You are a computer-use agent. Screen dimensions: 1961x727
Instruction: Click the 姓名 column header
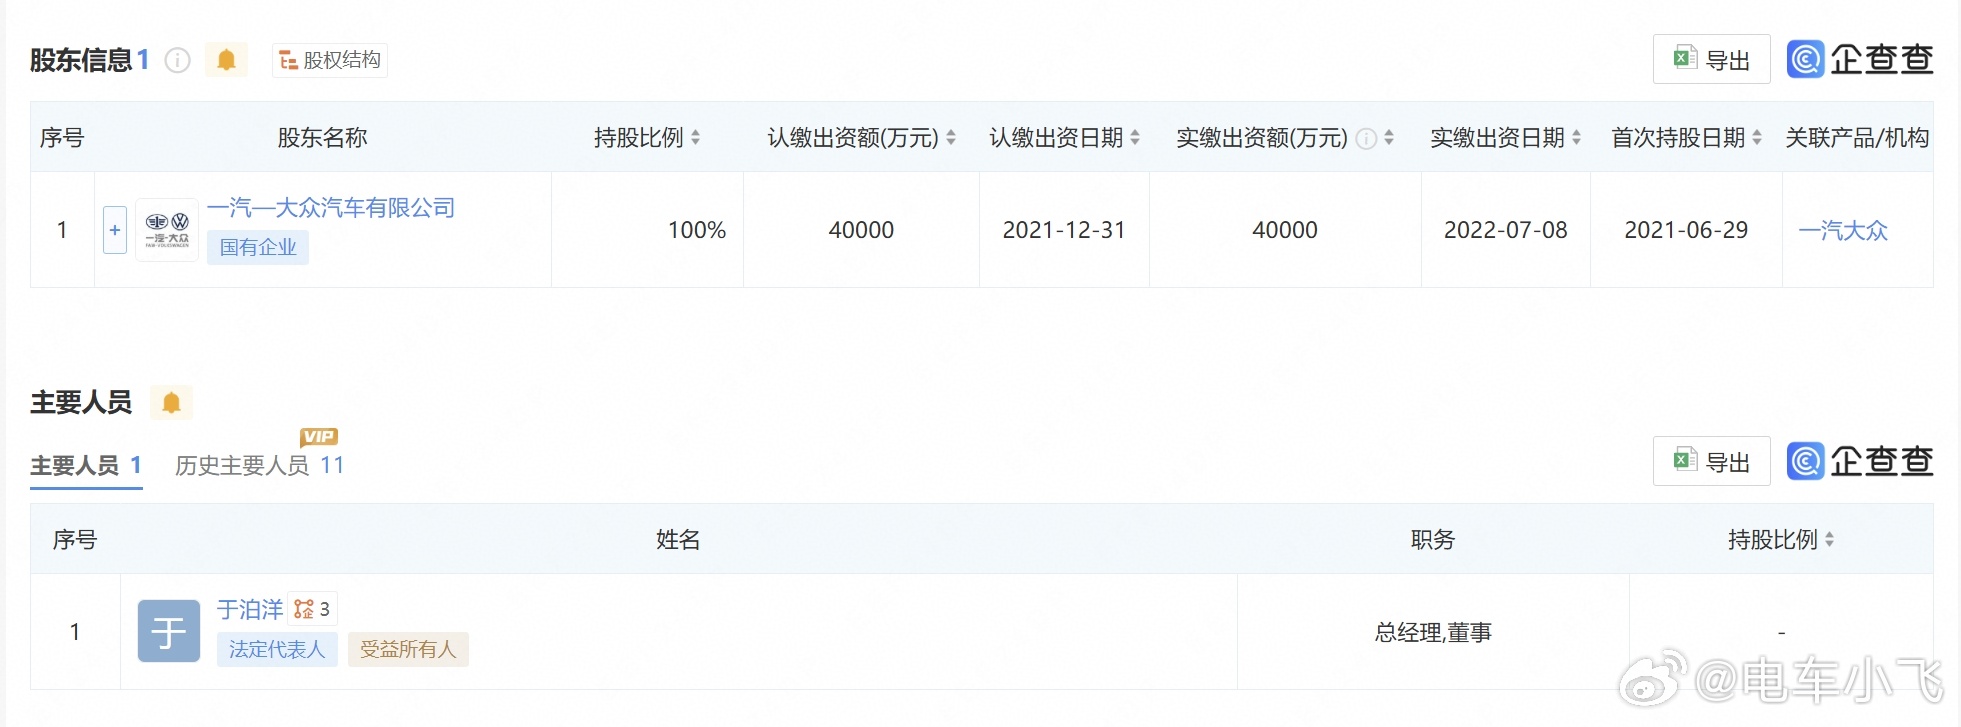pos(678,540)
